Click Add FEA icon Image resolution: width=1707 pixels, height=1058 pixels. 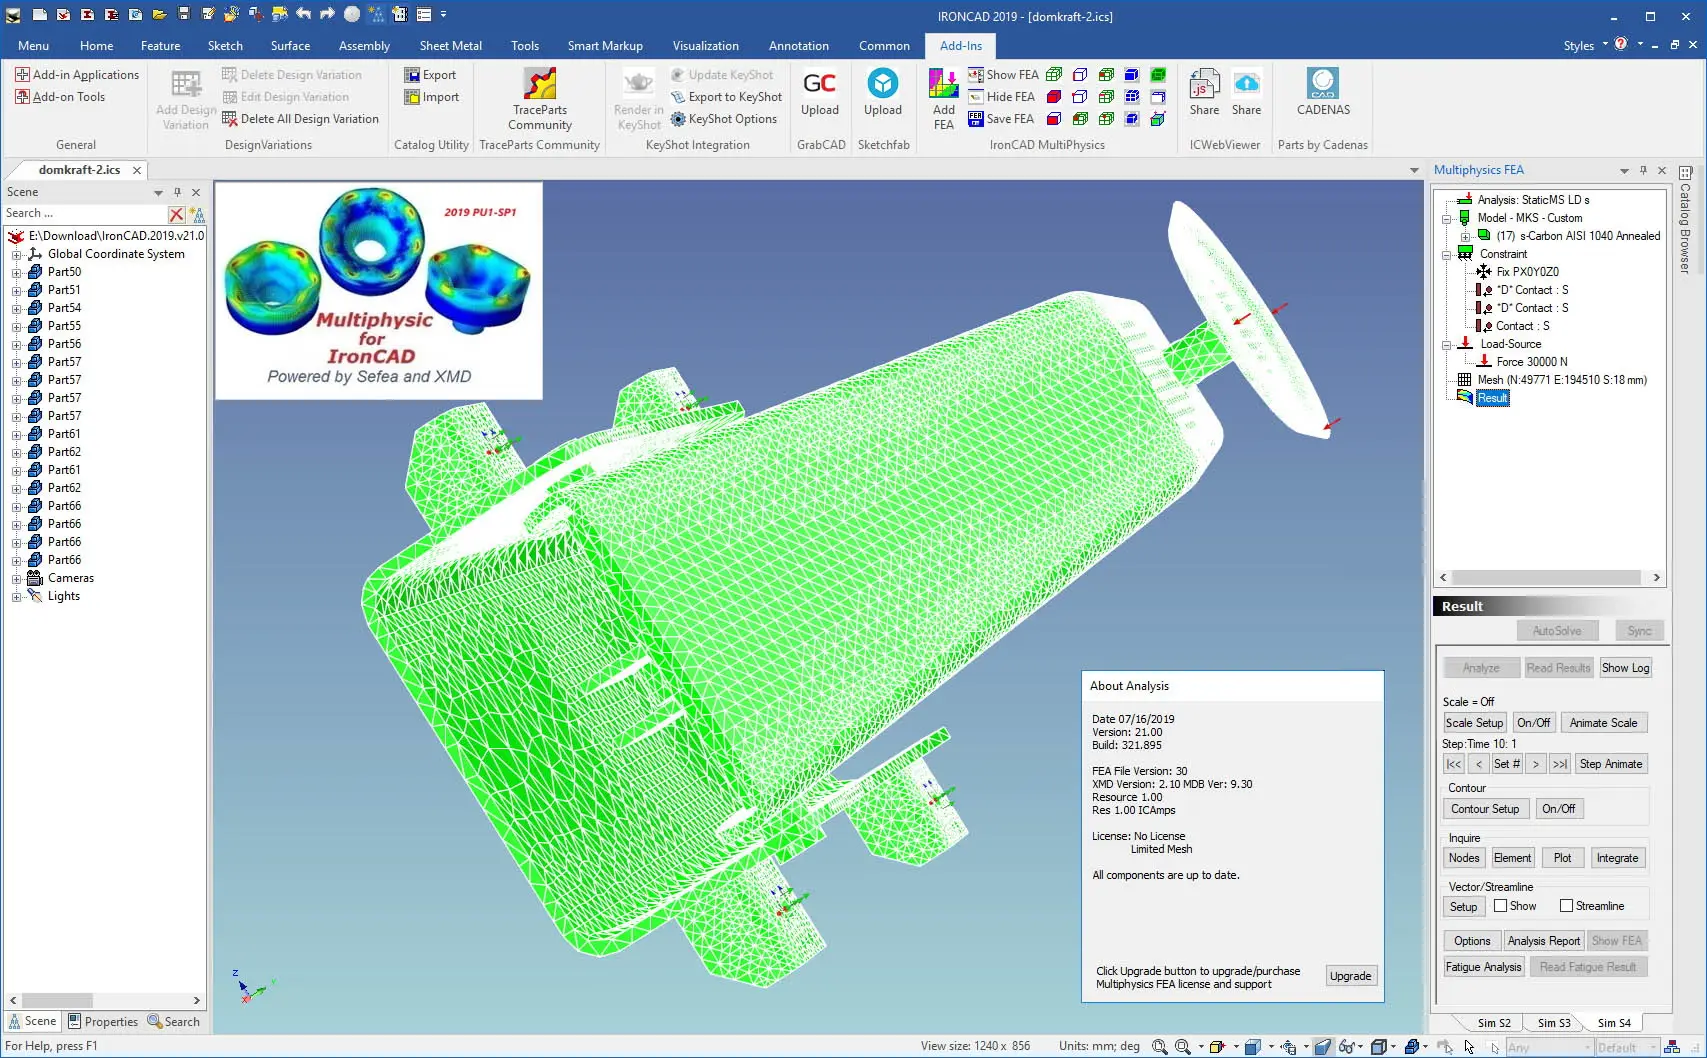943,98
